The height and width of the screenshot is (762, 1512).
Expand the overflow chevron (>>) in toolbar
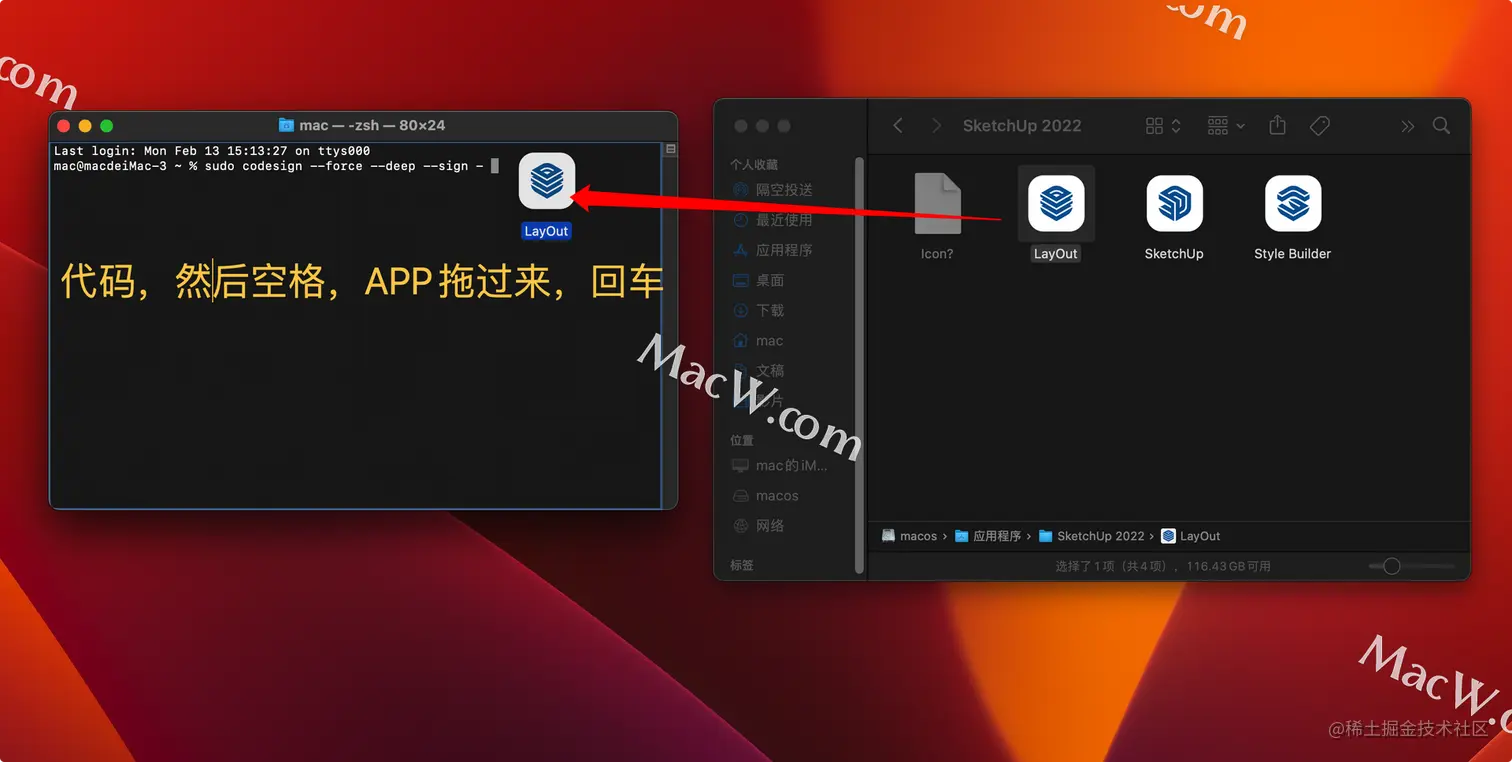coord(1406,126)
